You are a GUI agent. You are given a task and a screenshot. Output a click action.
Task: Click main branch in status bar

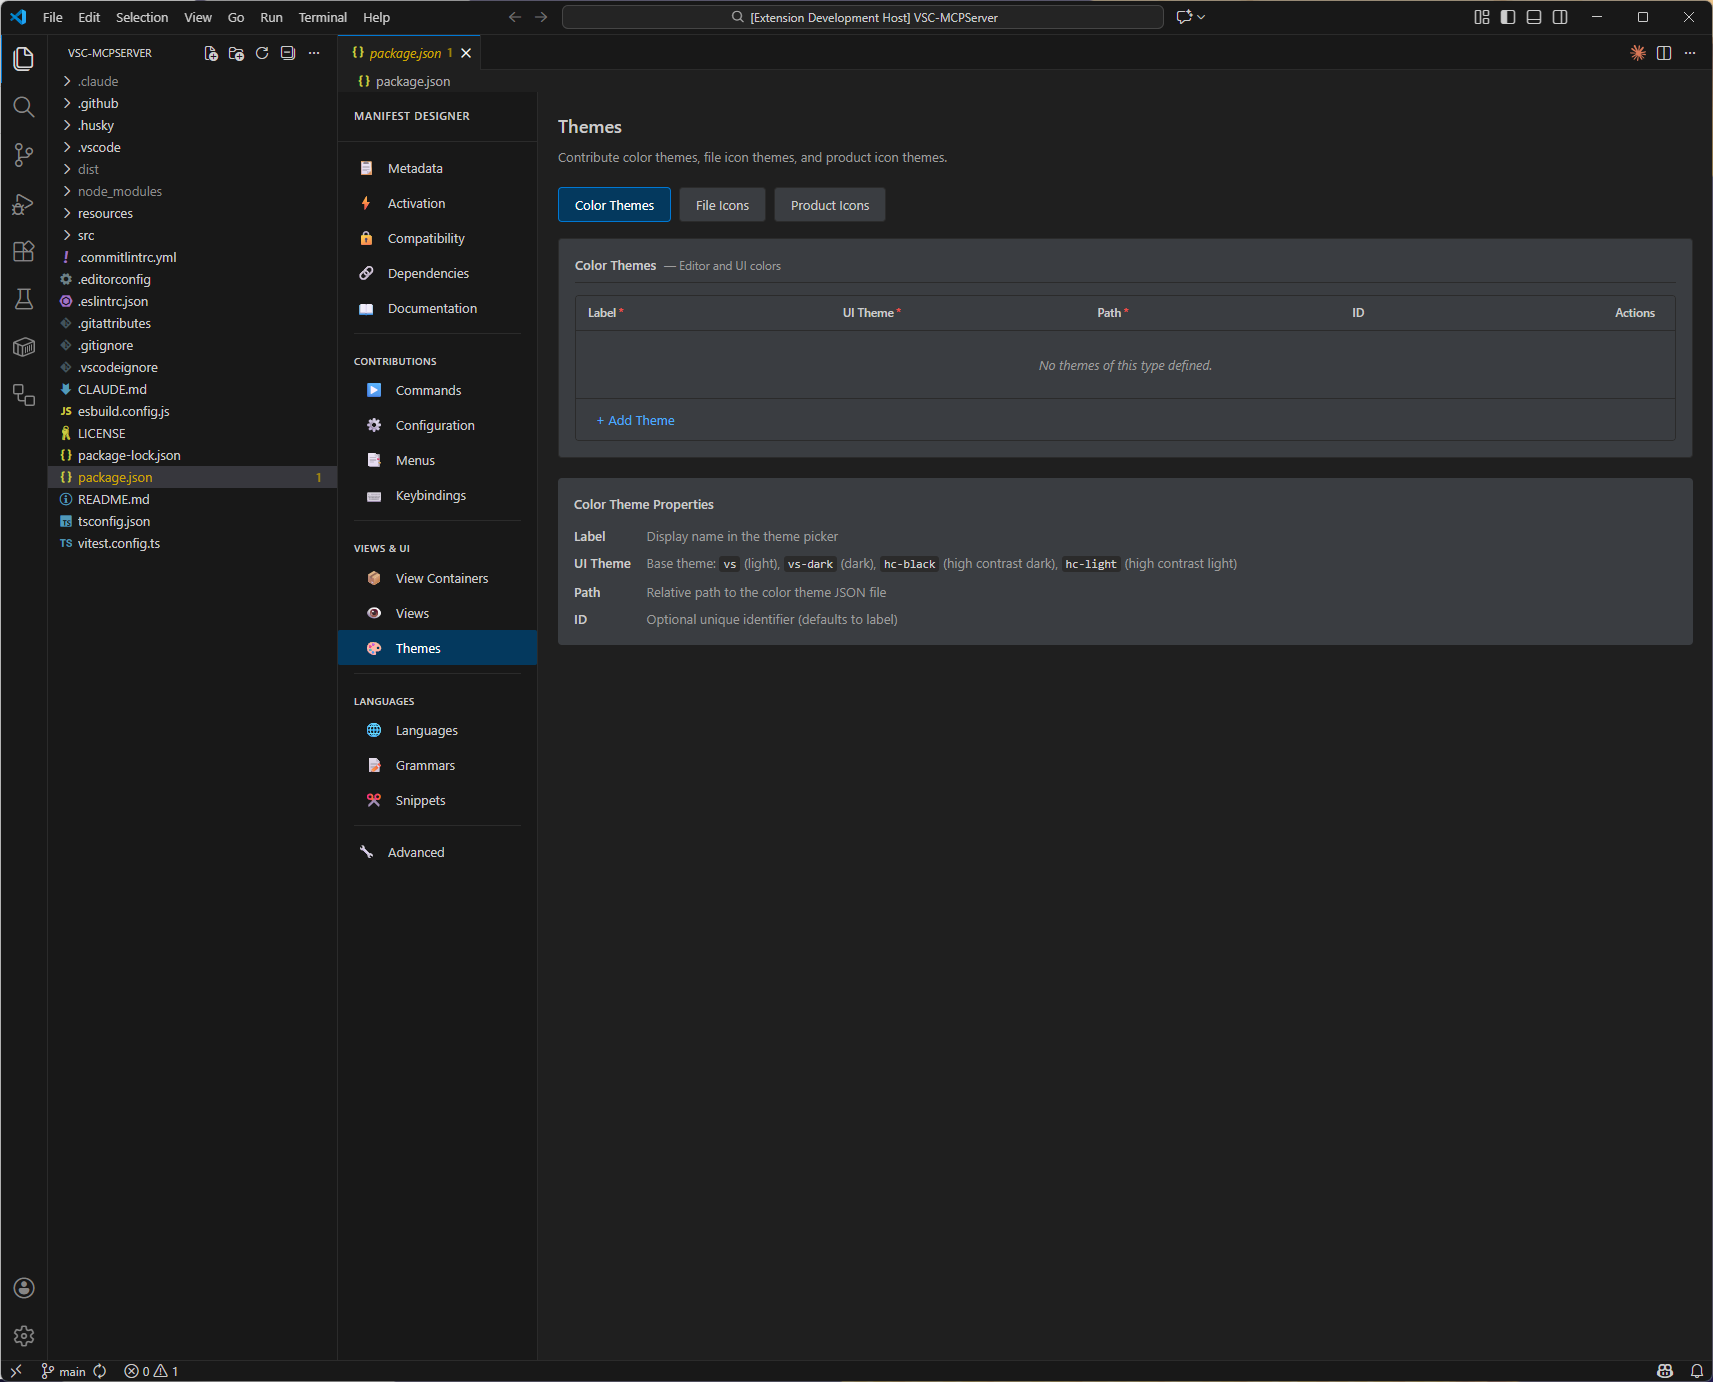(63, 1371)
